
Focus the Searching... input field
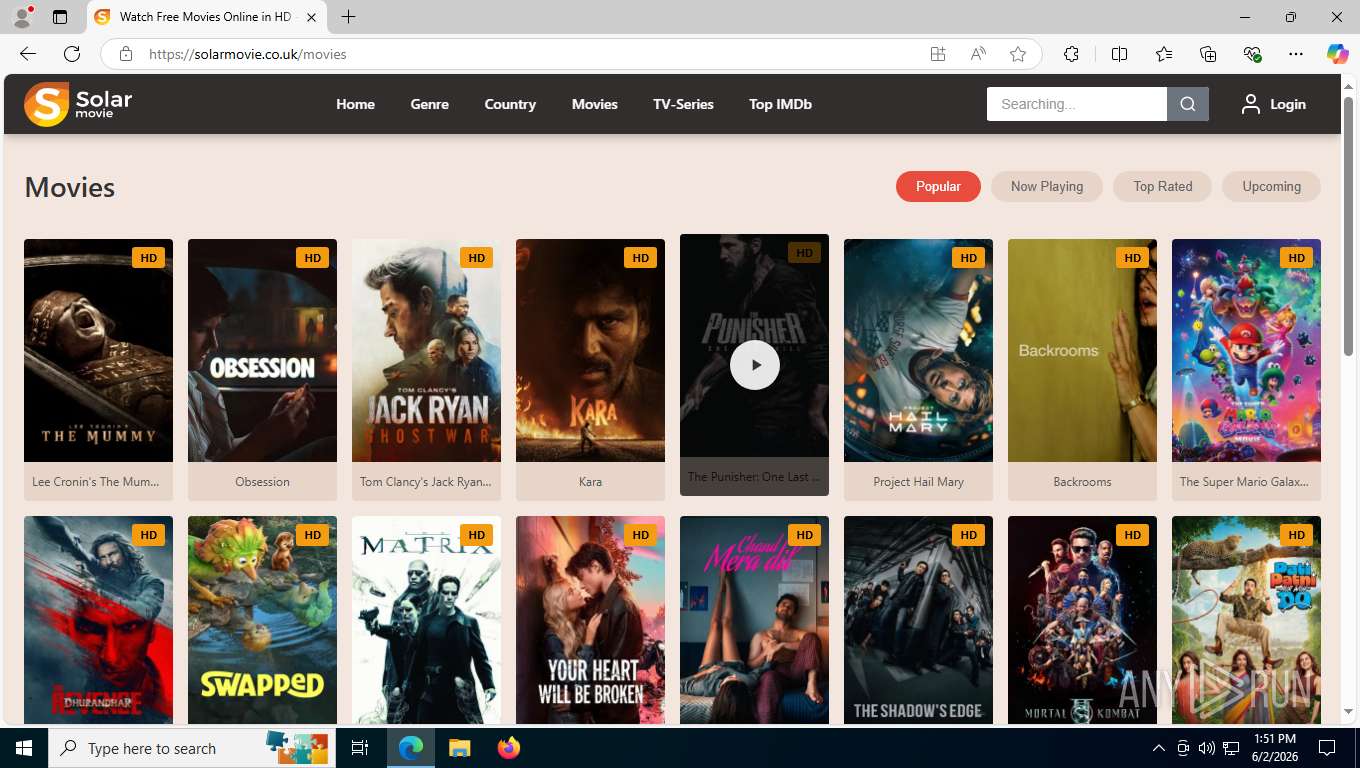(1077, 104)
